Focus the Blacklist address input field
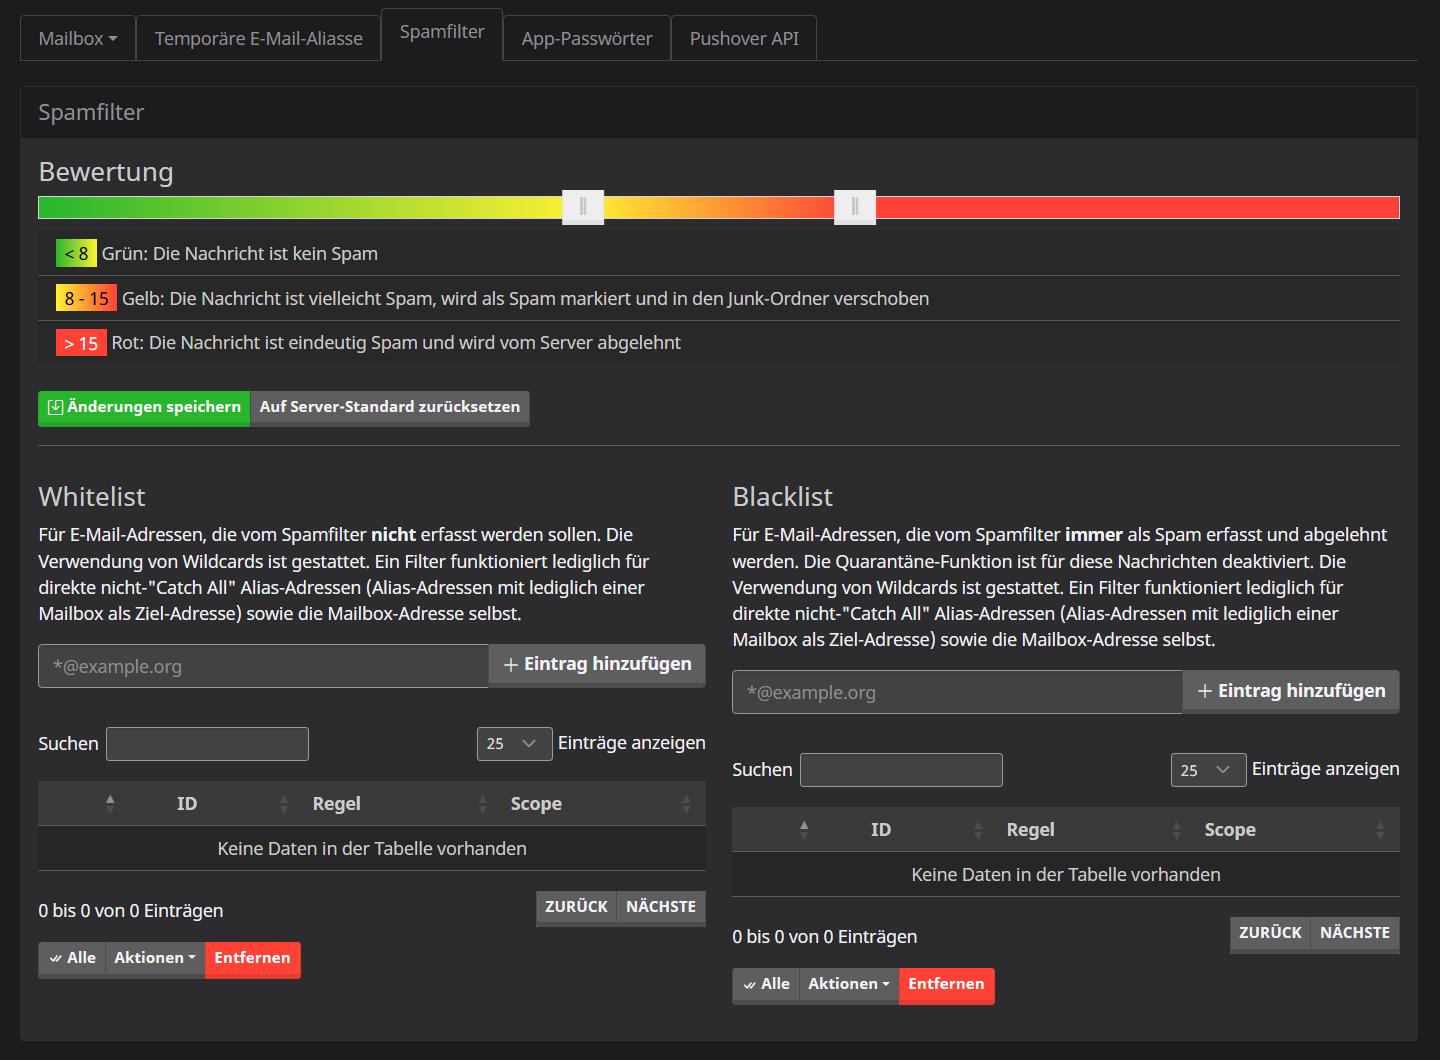The width and height of the screenshot is (1440, 1060). (957, 692)
